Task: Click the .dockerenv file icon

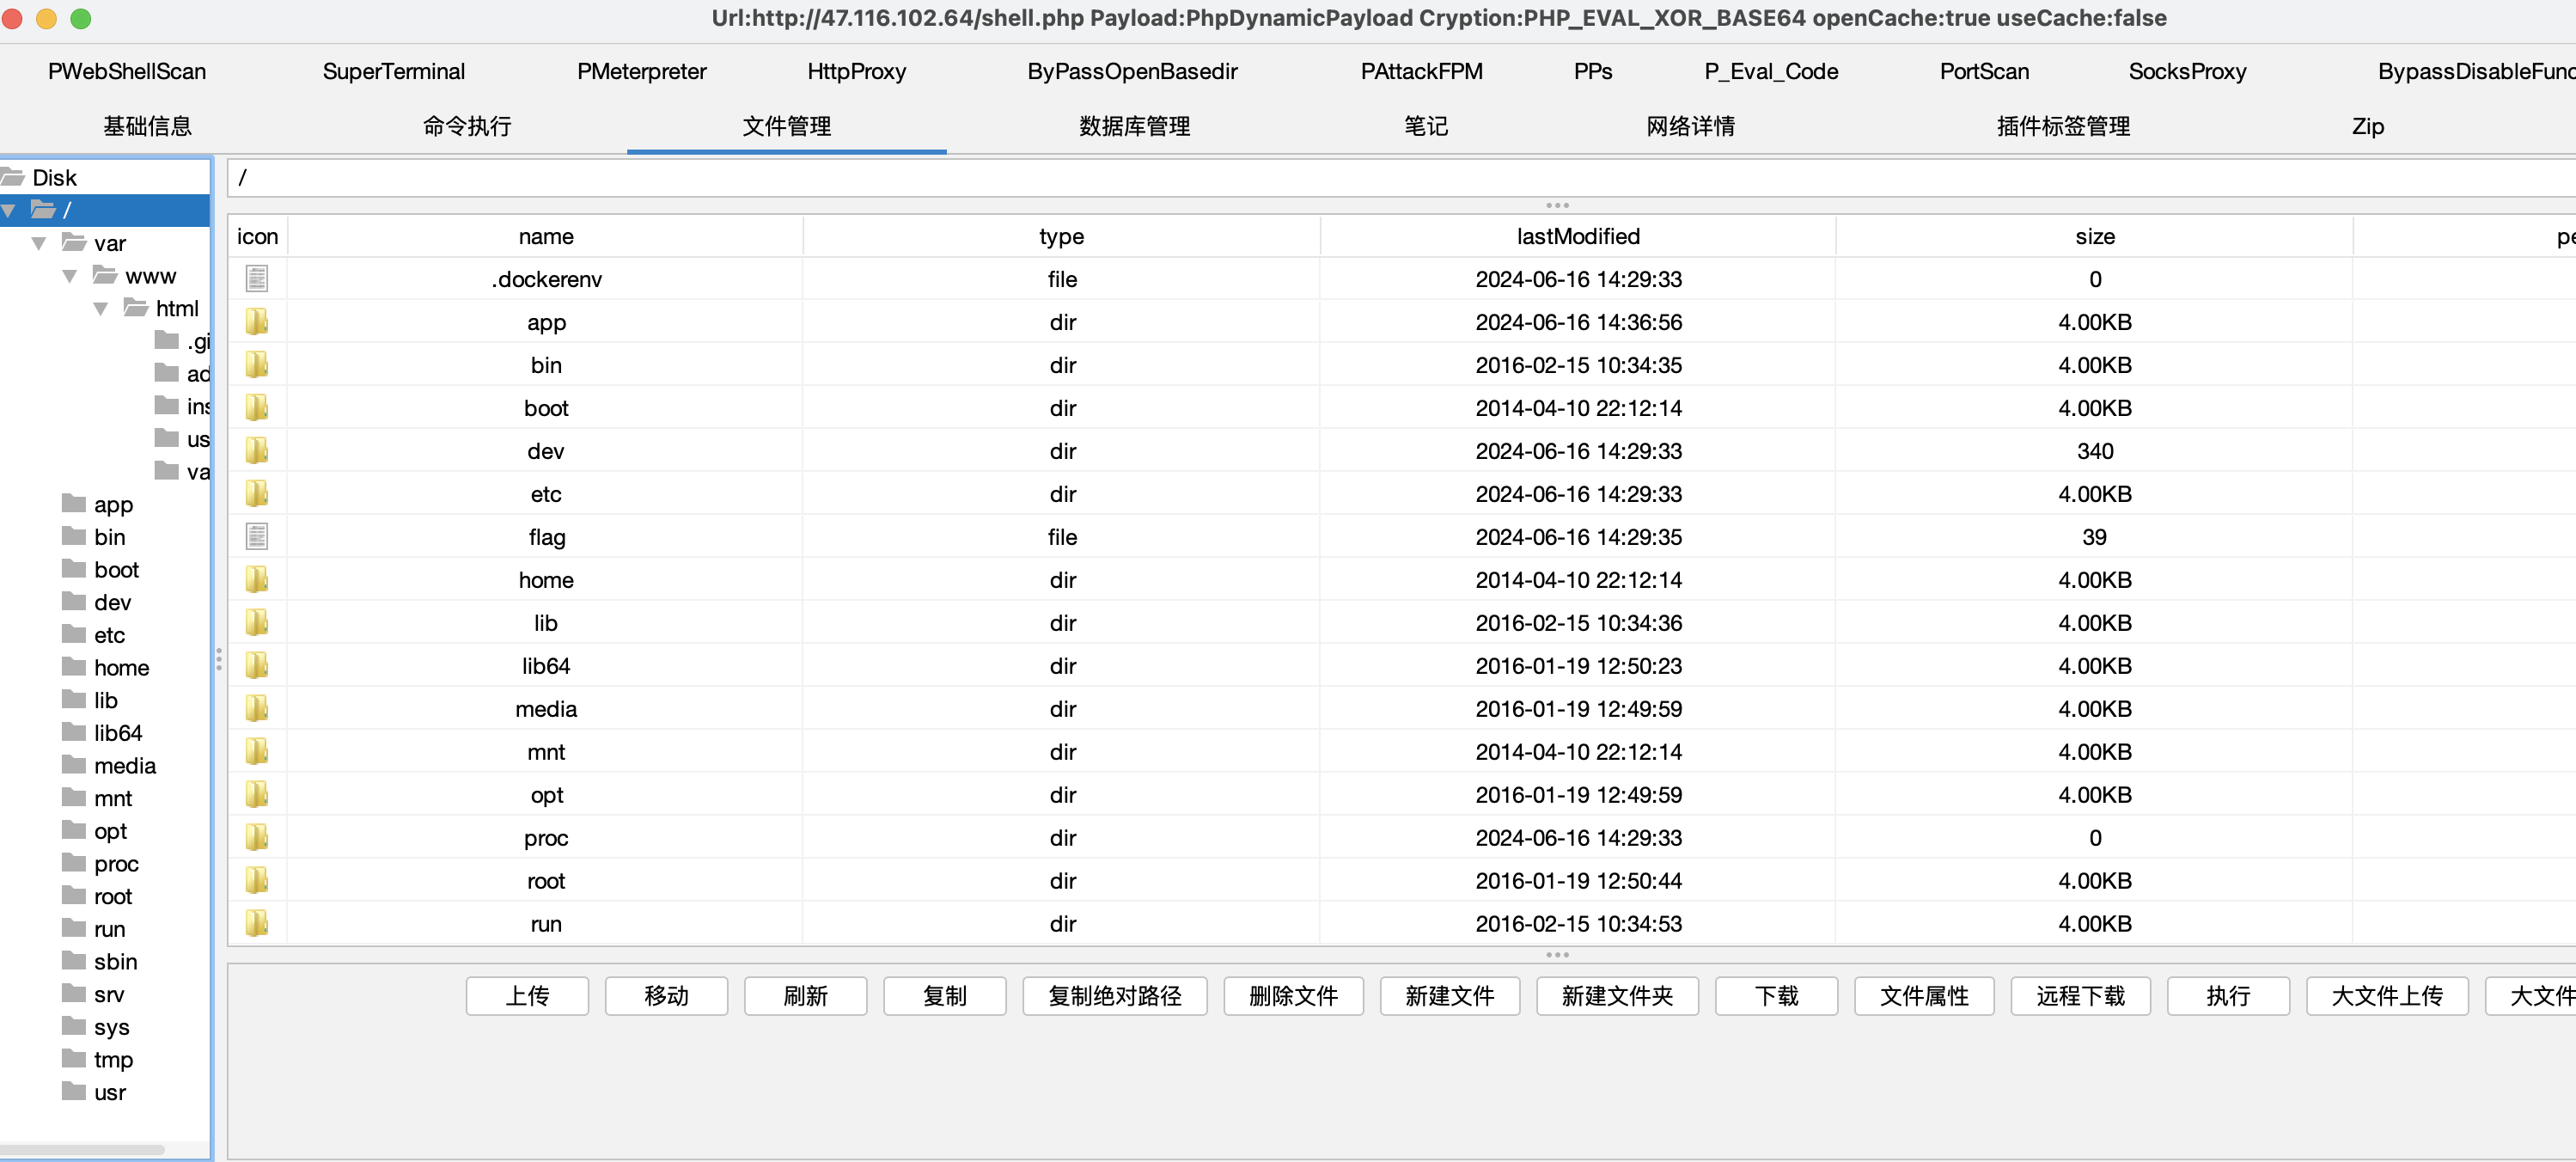Action: click(257, 279)
